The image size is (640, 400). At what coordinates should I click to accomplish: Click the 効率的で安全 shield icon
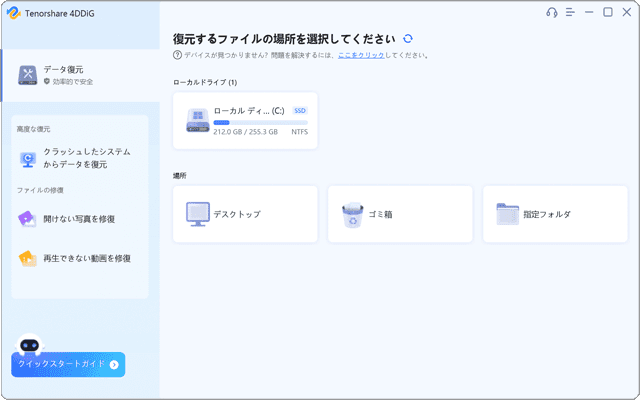click(47, 82)
